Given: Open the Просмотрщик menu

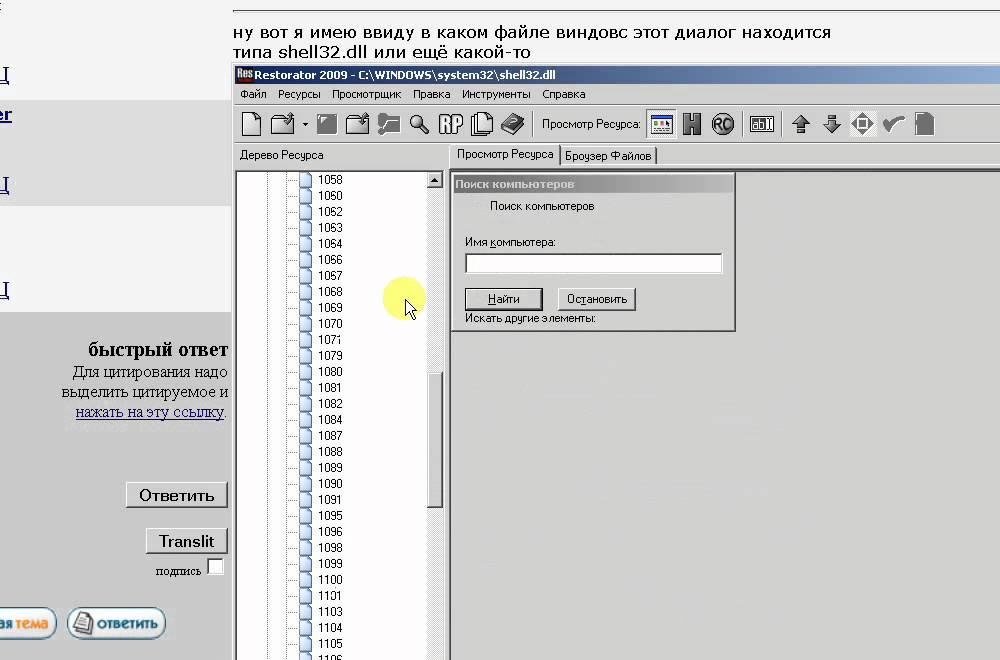Looking at the screenshot, I should (366, 94).
